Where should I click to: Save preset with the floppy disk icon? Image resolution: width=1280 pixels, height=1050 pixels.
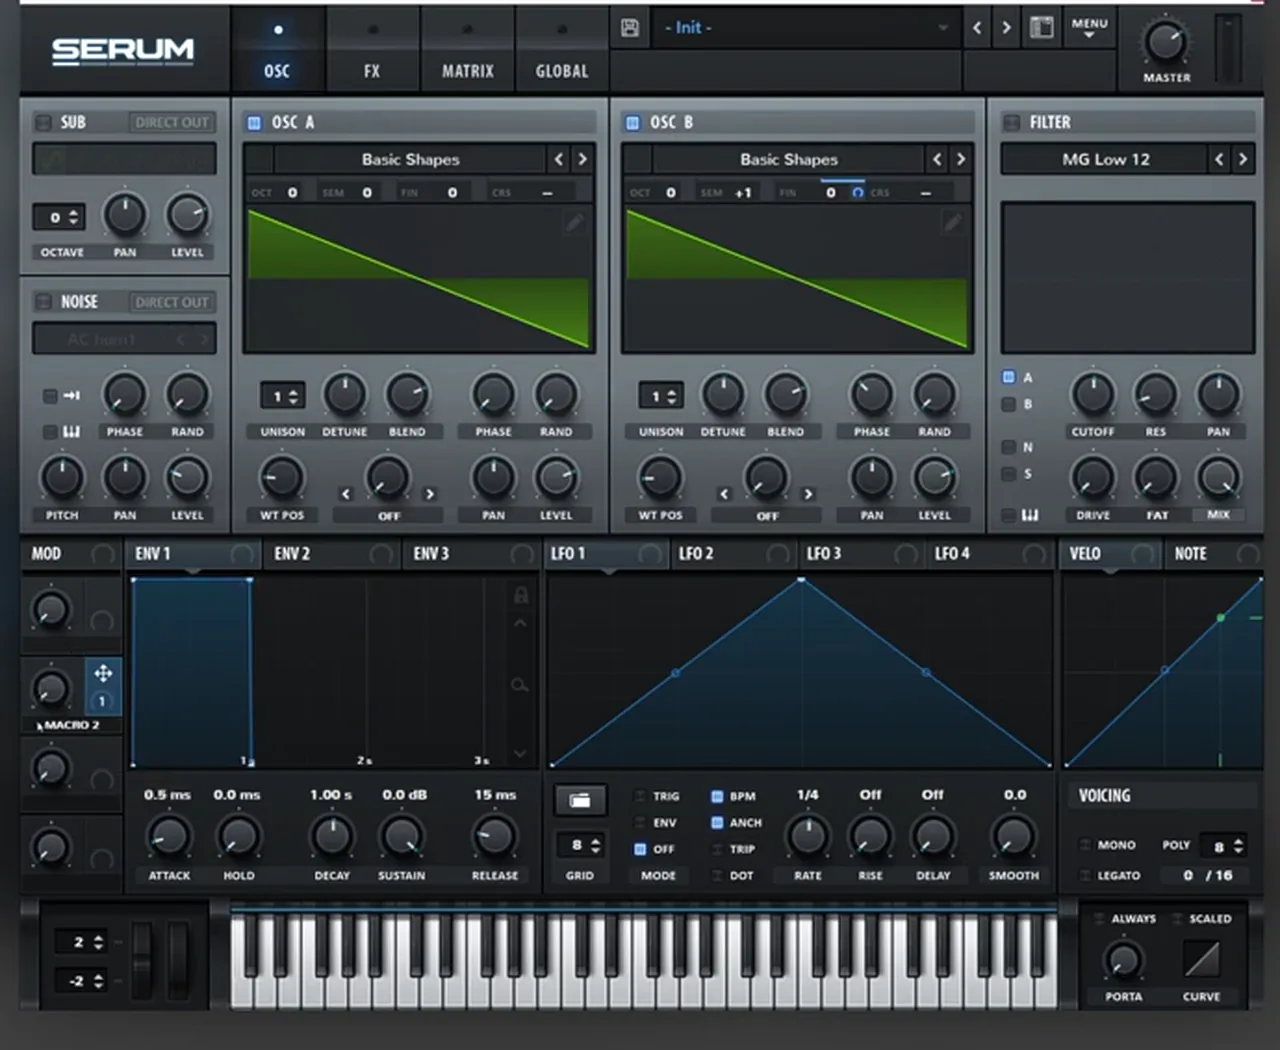tap(630, 28)
